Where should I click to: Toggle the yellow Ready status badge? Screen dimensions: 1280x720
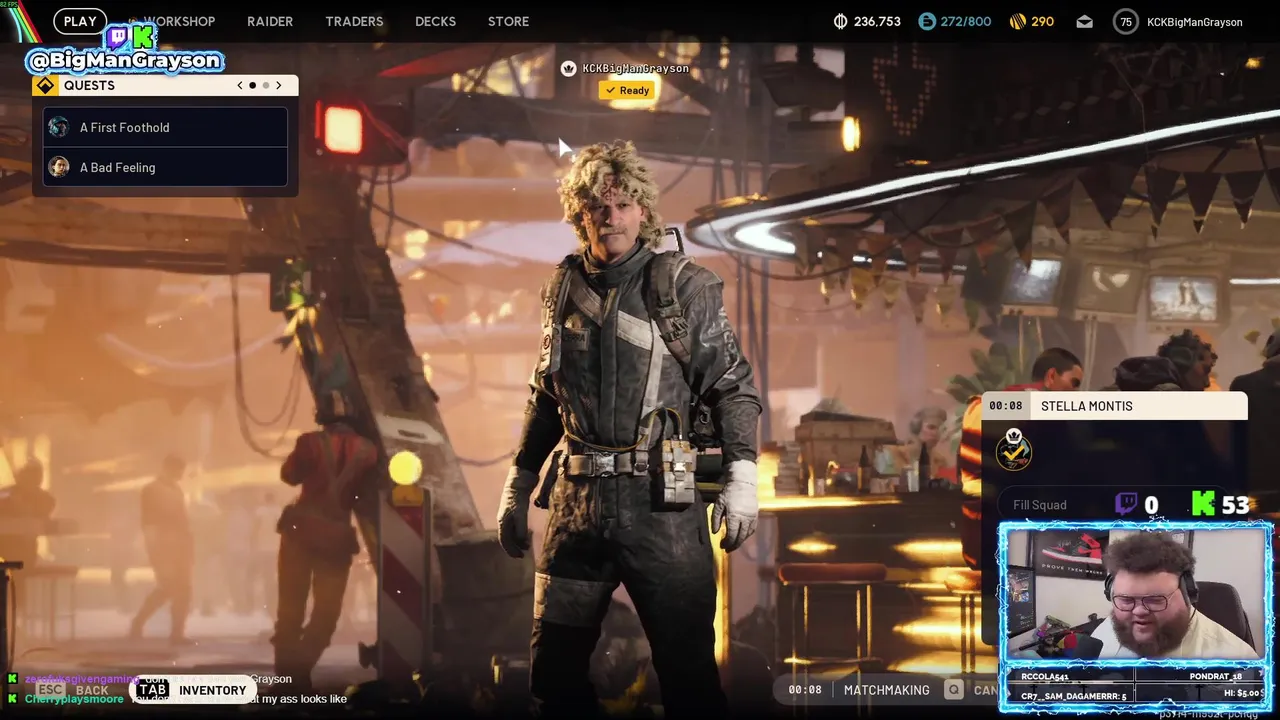coord(627,90)
